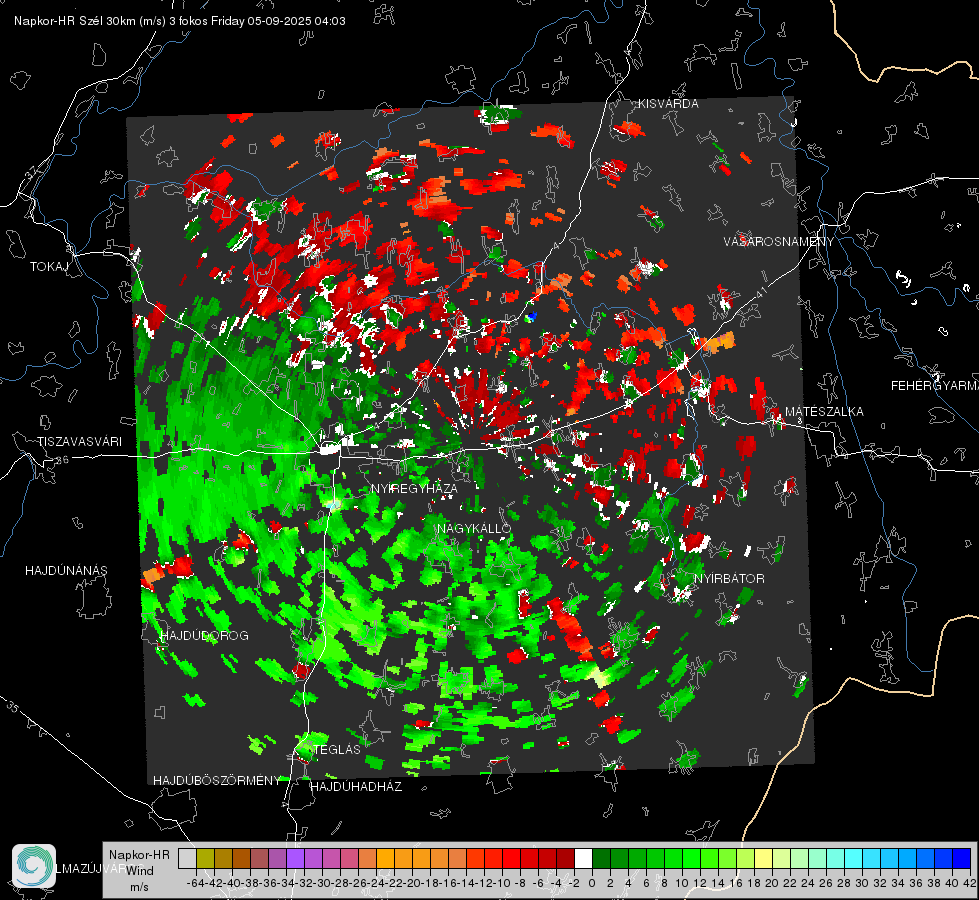Select the white legend swatch between -2 and 0
The image size is (979, 900).
583,858
